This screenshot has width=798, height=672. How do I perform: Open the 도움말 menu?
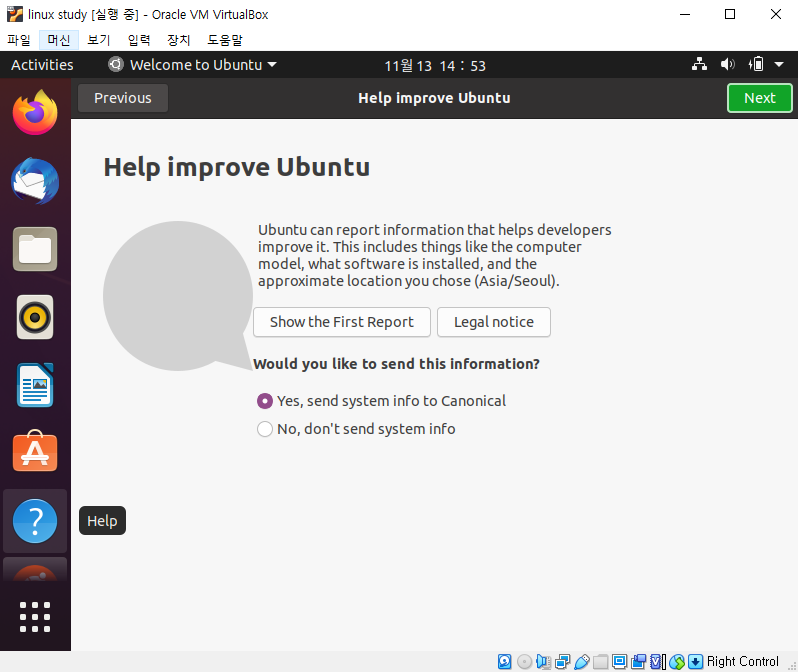point(225,40)
